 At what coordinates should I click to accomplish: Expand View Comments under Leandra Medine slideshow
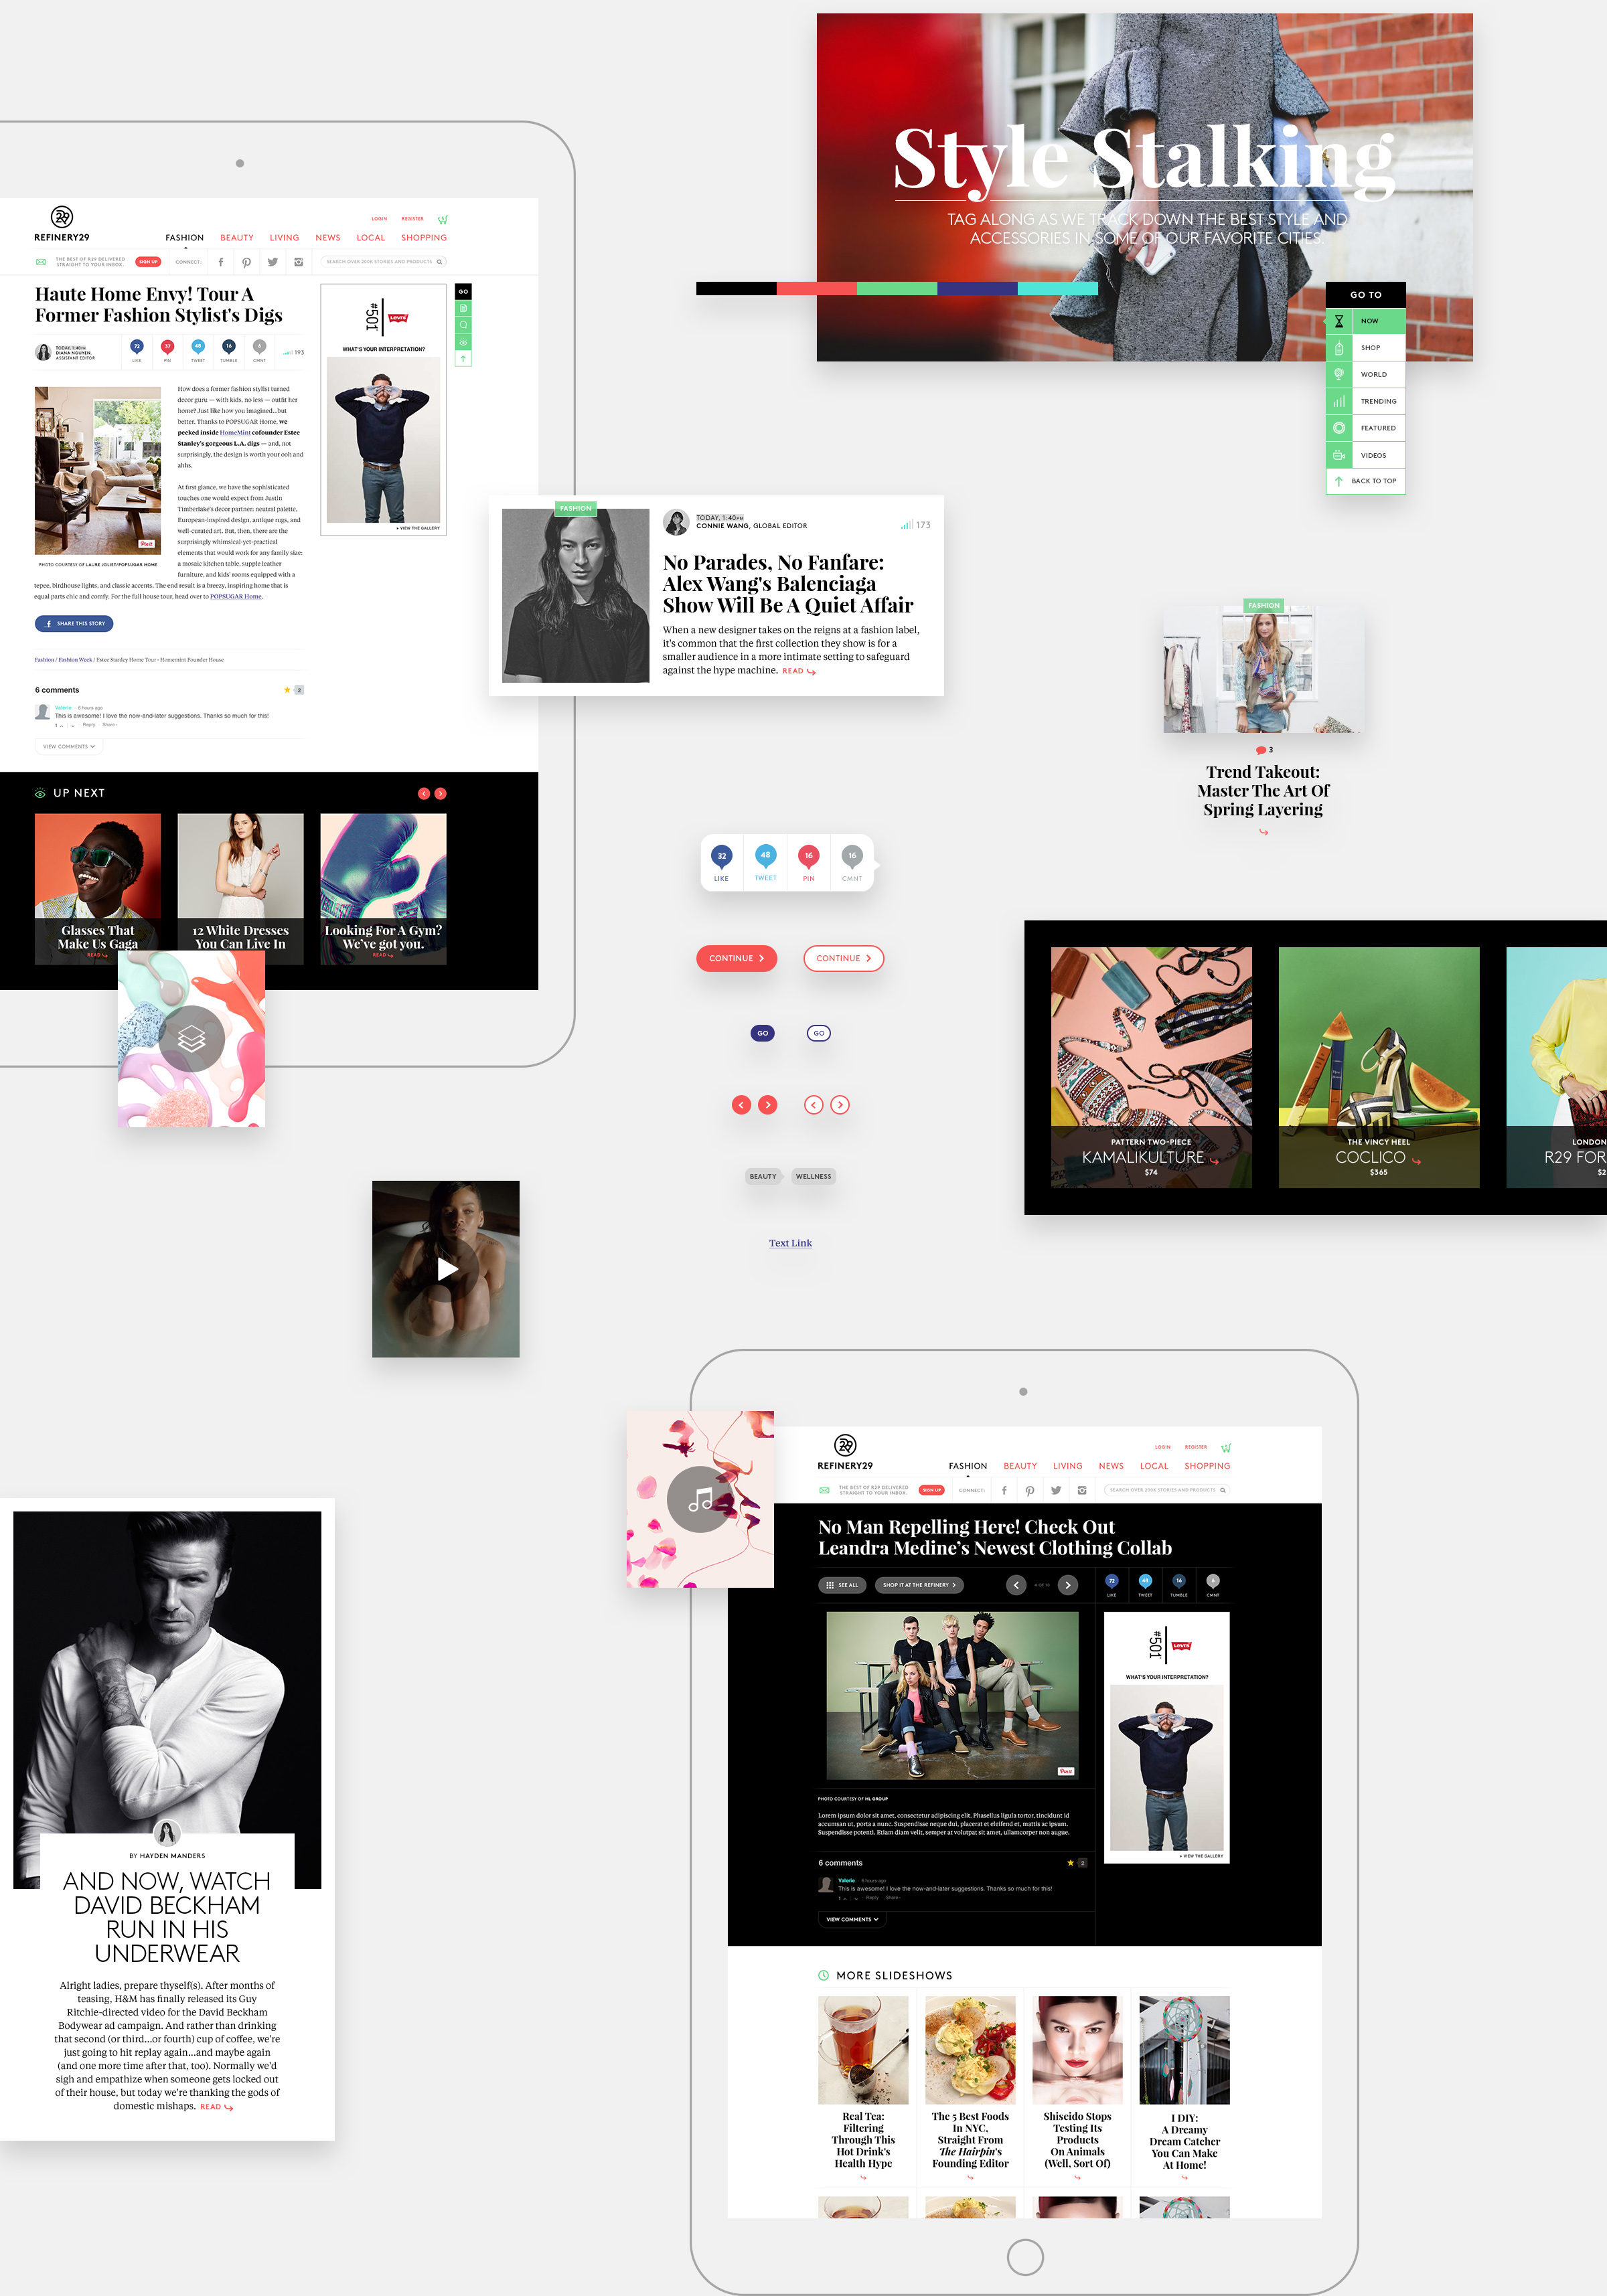pyautogui.click(x=852, y=1919)
